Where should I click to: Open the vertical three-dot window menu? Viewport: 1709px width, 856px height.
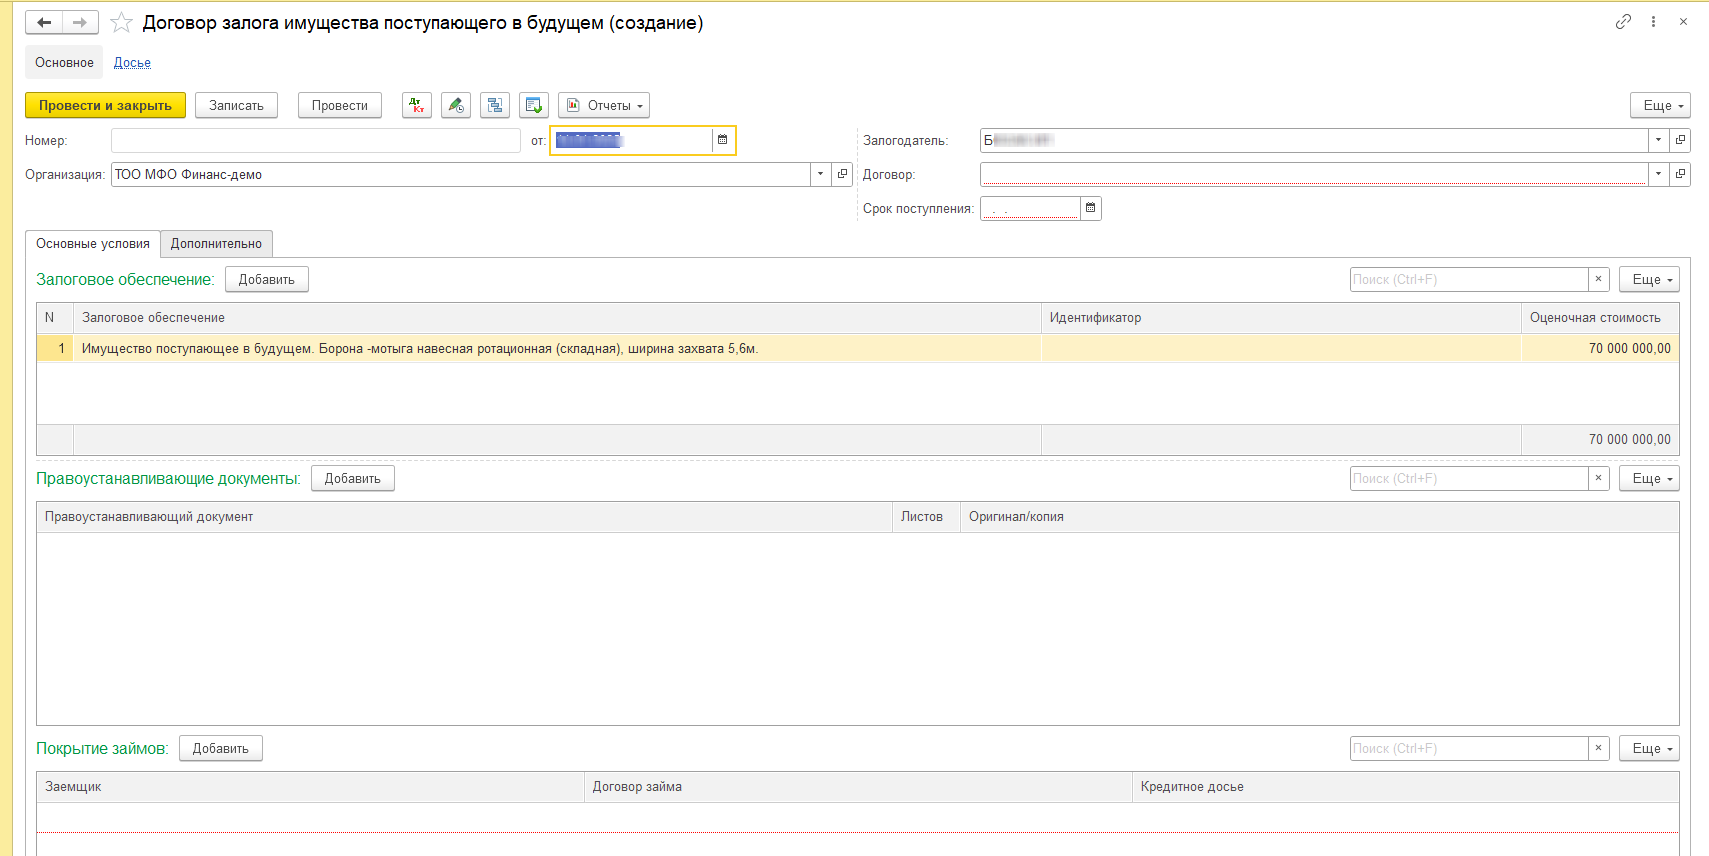point(1653,21)
